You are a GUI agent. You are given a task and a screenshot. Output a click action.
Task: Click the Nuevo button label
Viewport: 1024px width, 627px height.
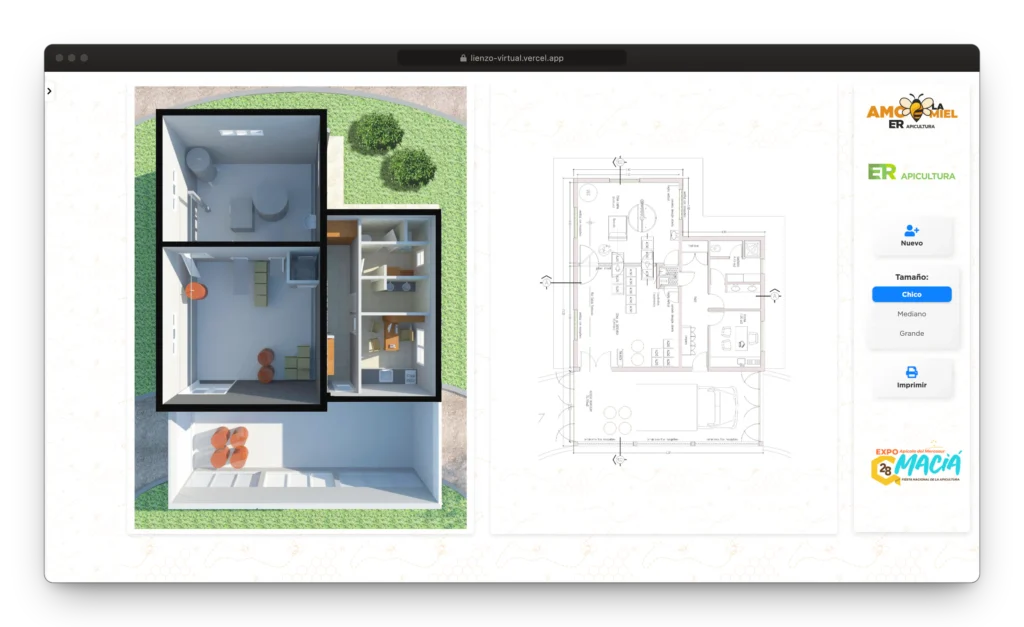912,243
